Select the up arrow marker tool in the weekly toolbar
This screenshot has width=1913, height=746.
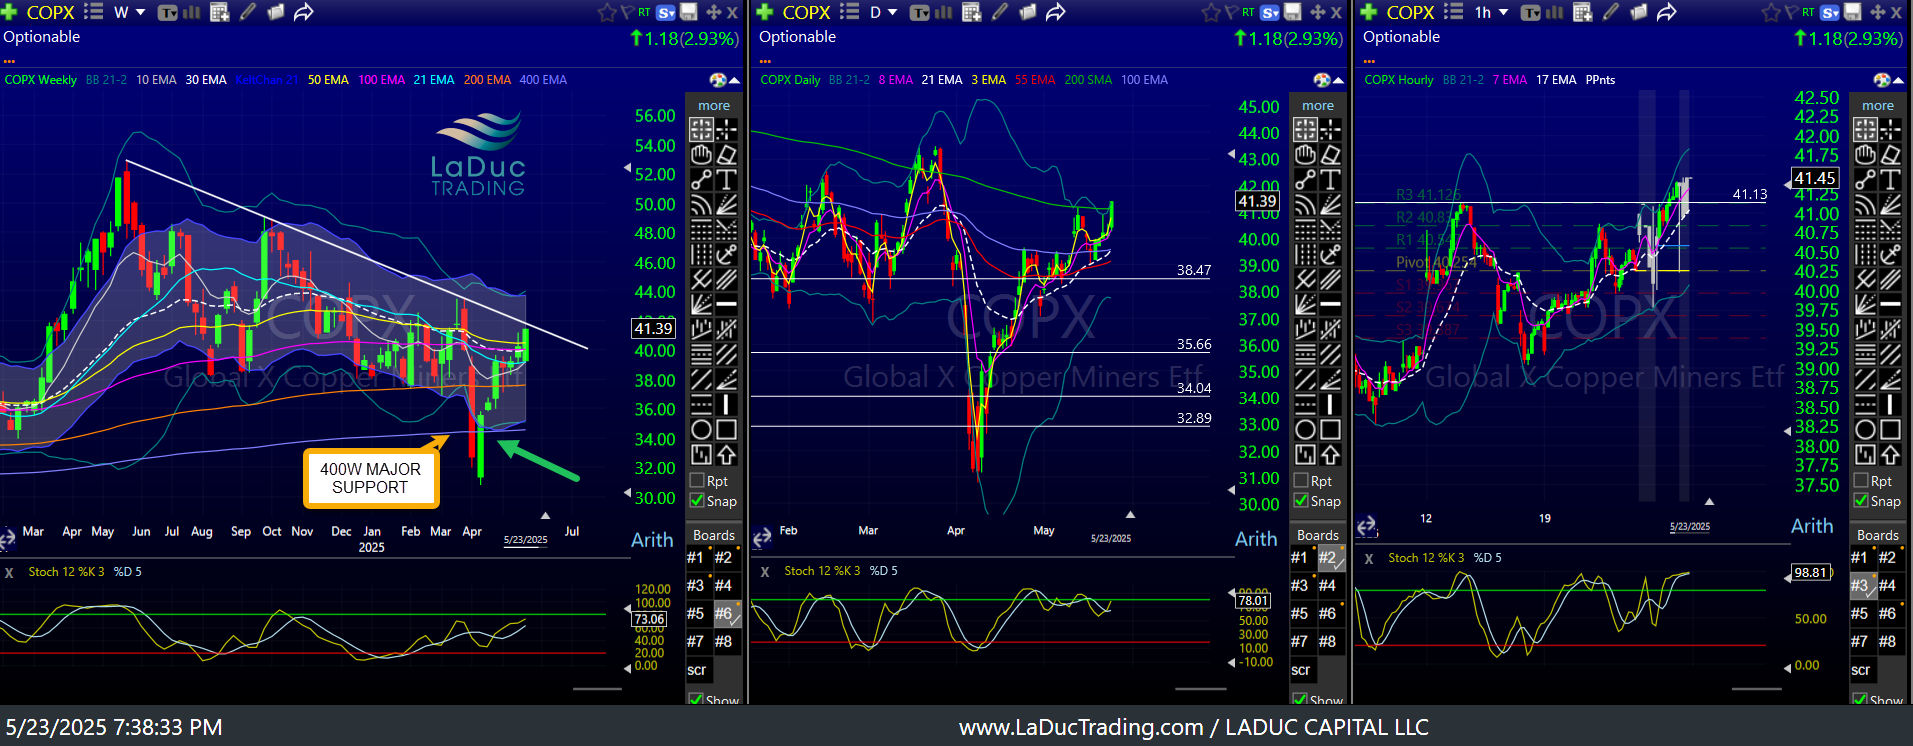tap(727, 455)
